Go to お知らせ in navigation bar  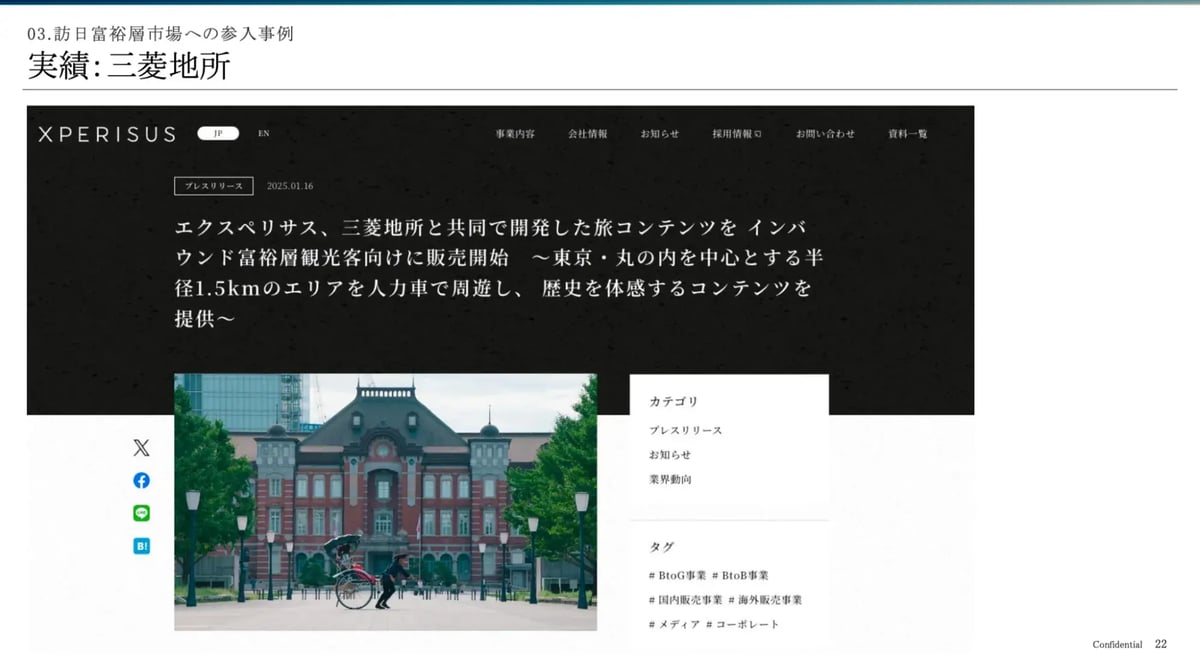[660, 134]
